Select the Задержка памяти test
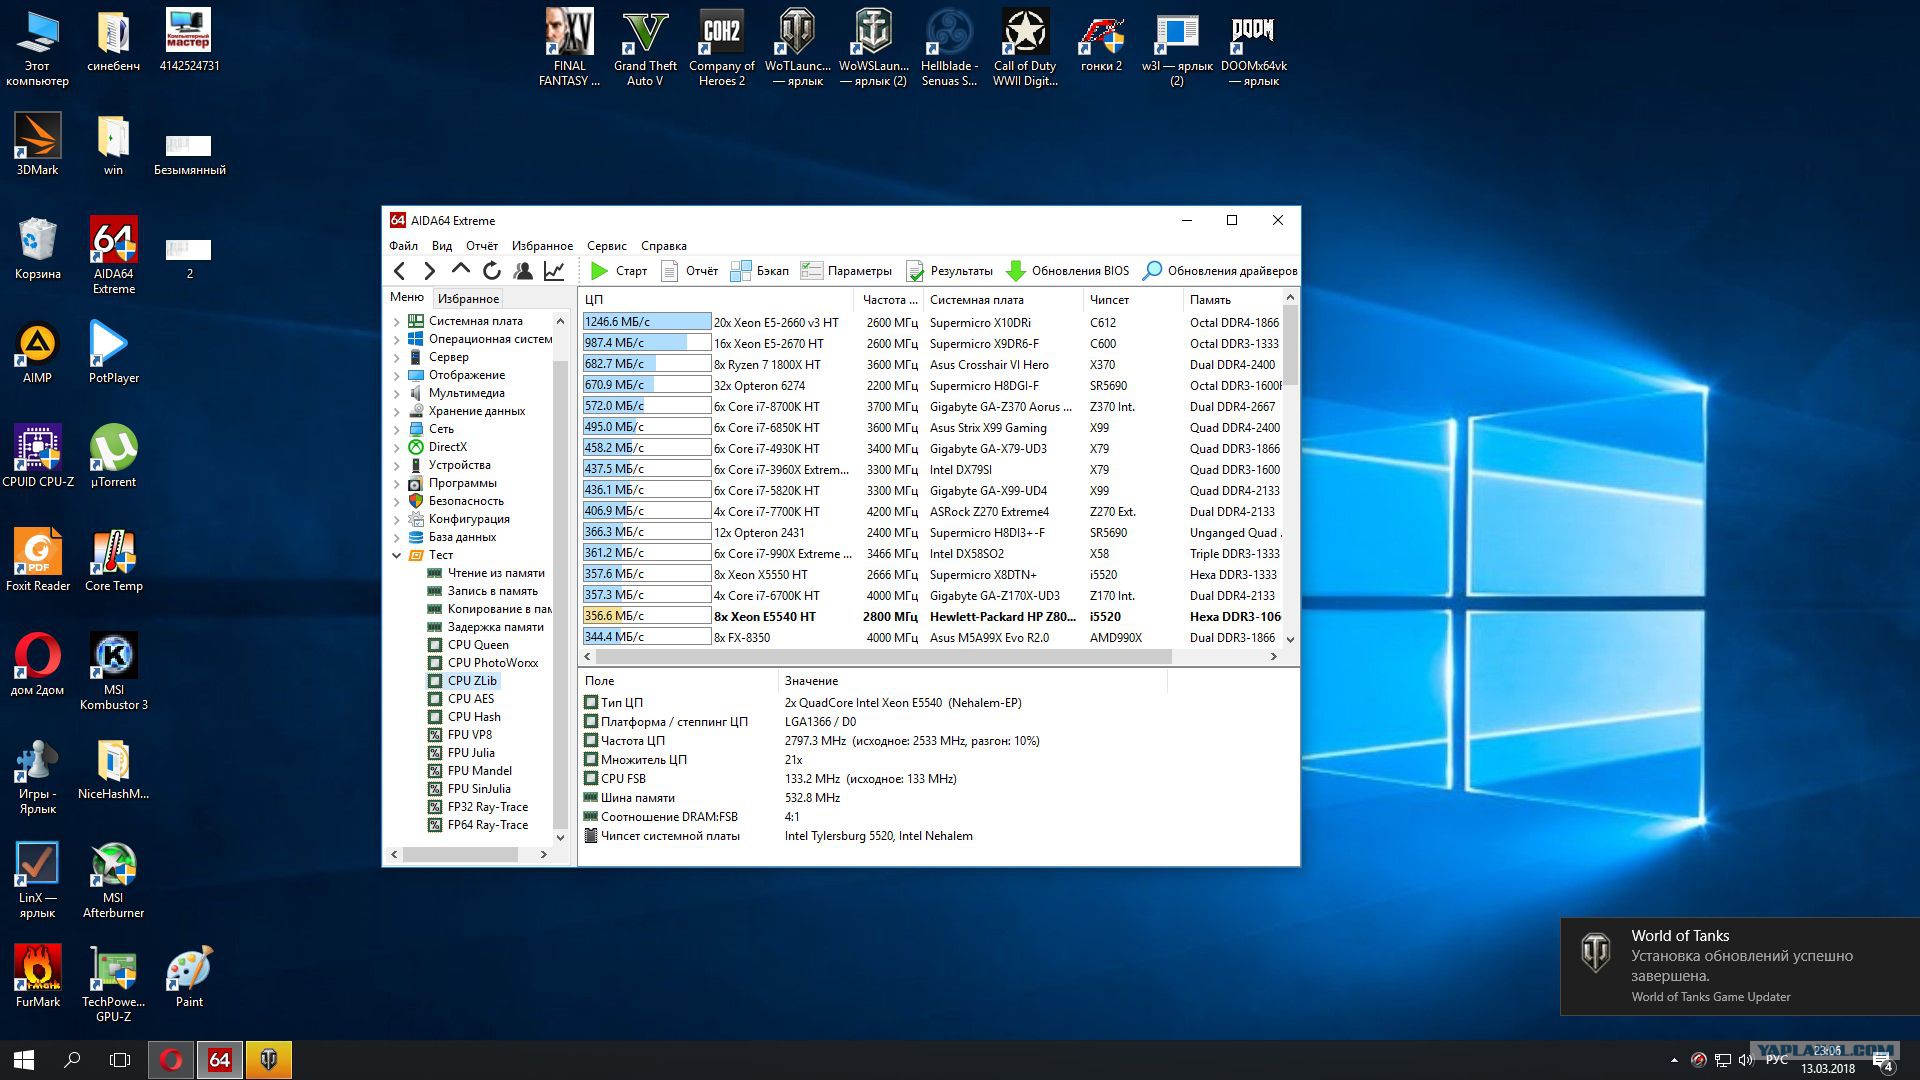Image resolution: width=1920 pixels, height=1080 pixels. [x=495, y=627]
